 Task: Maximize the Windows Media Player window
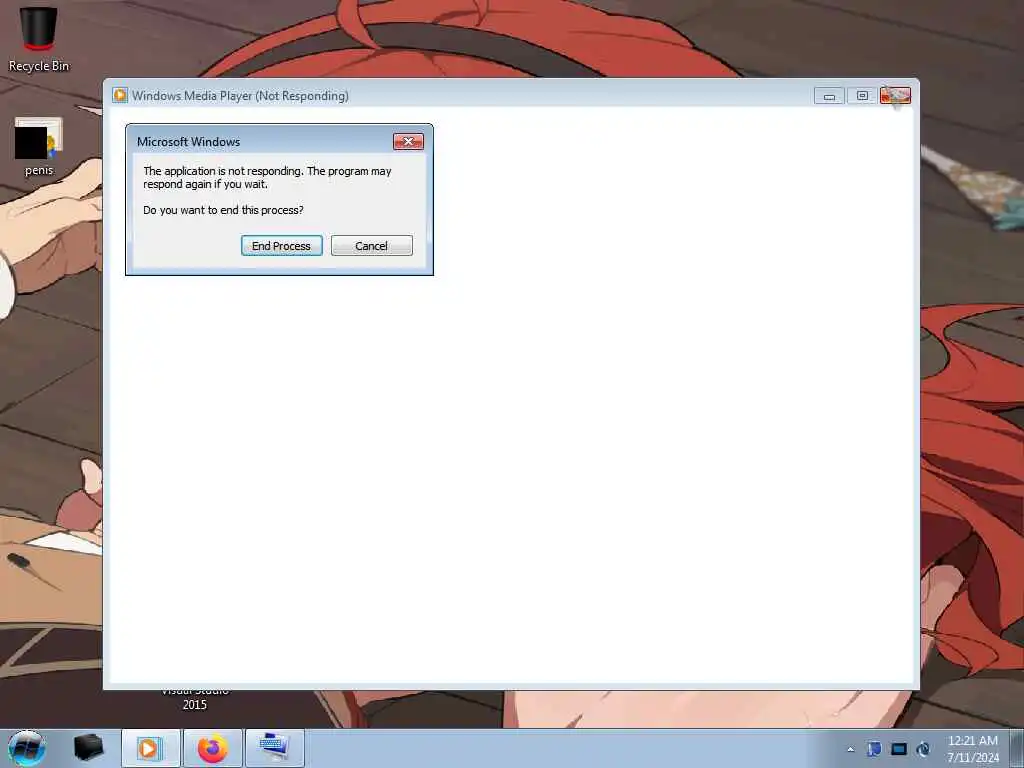click(862, 96)
